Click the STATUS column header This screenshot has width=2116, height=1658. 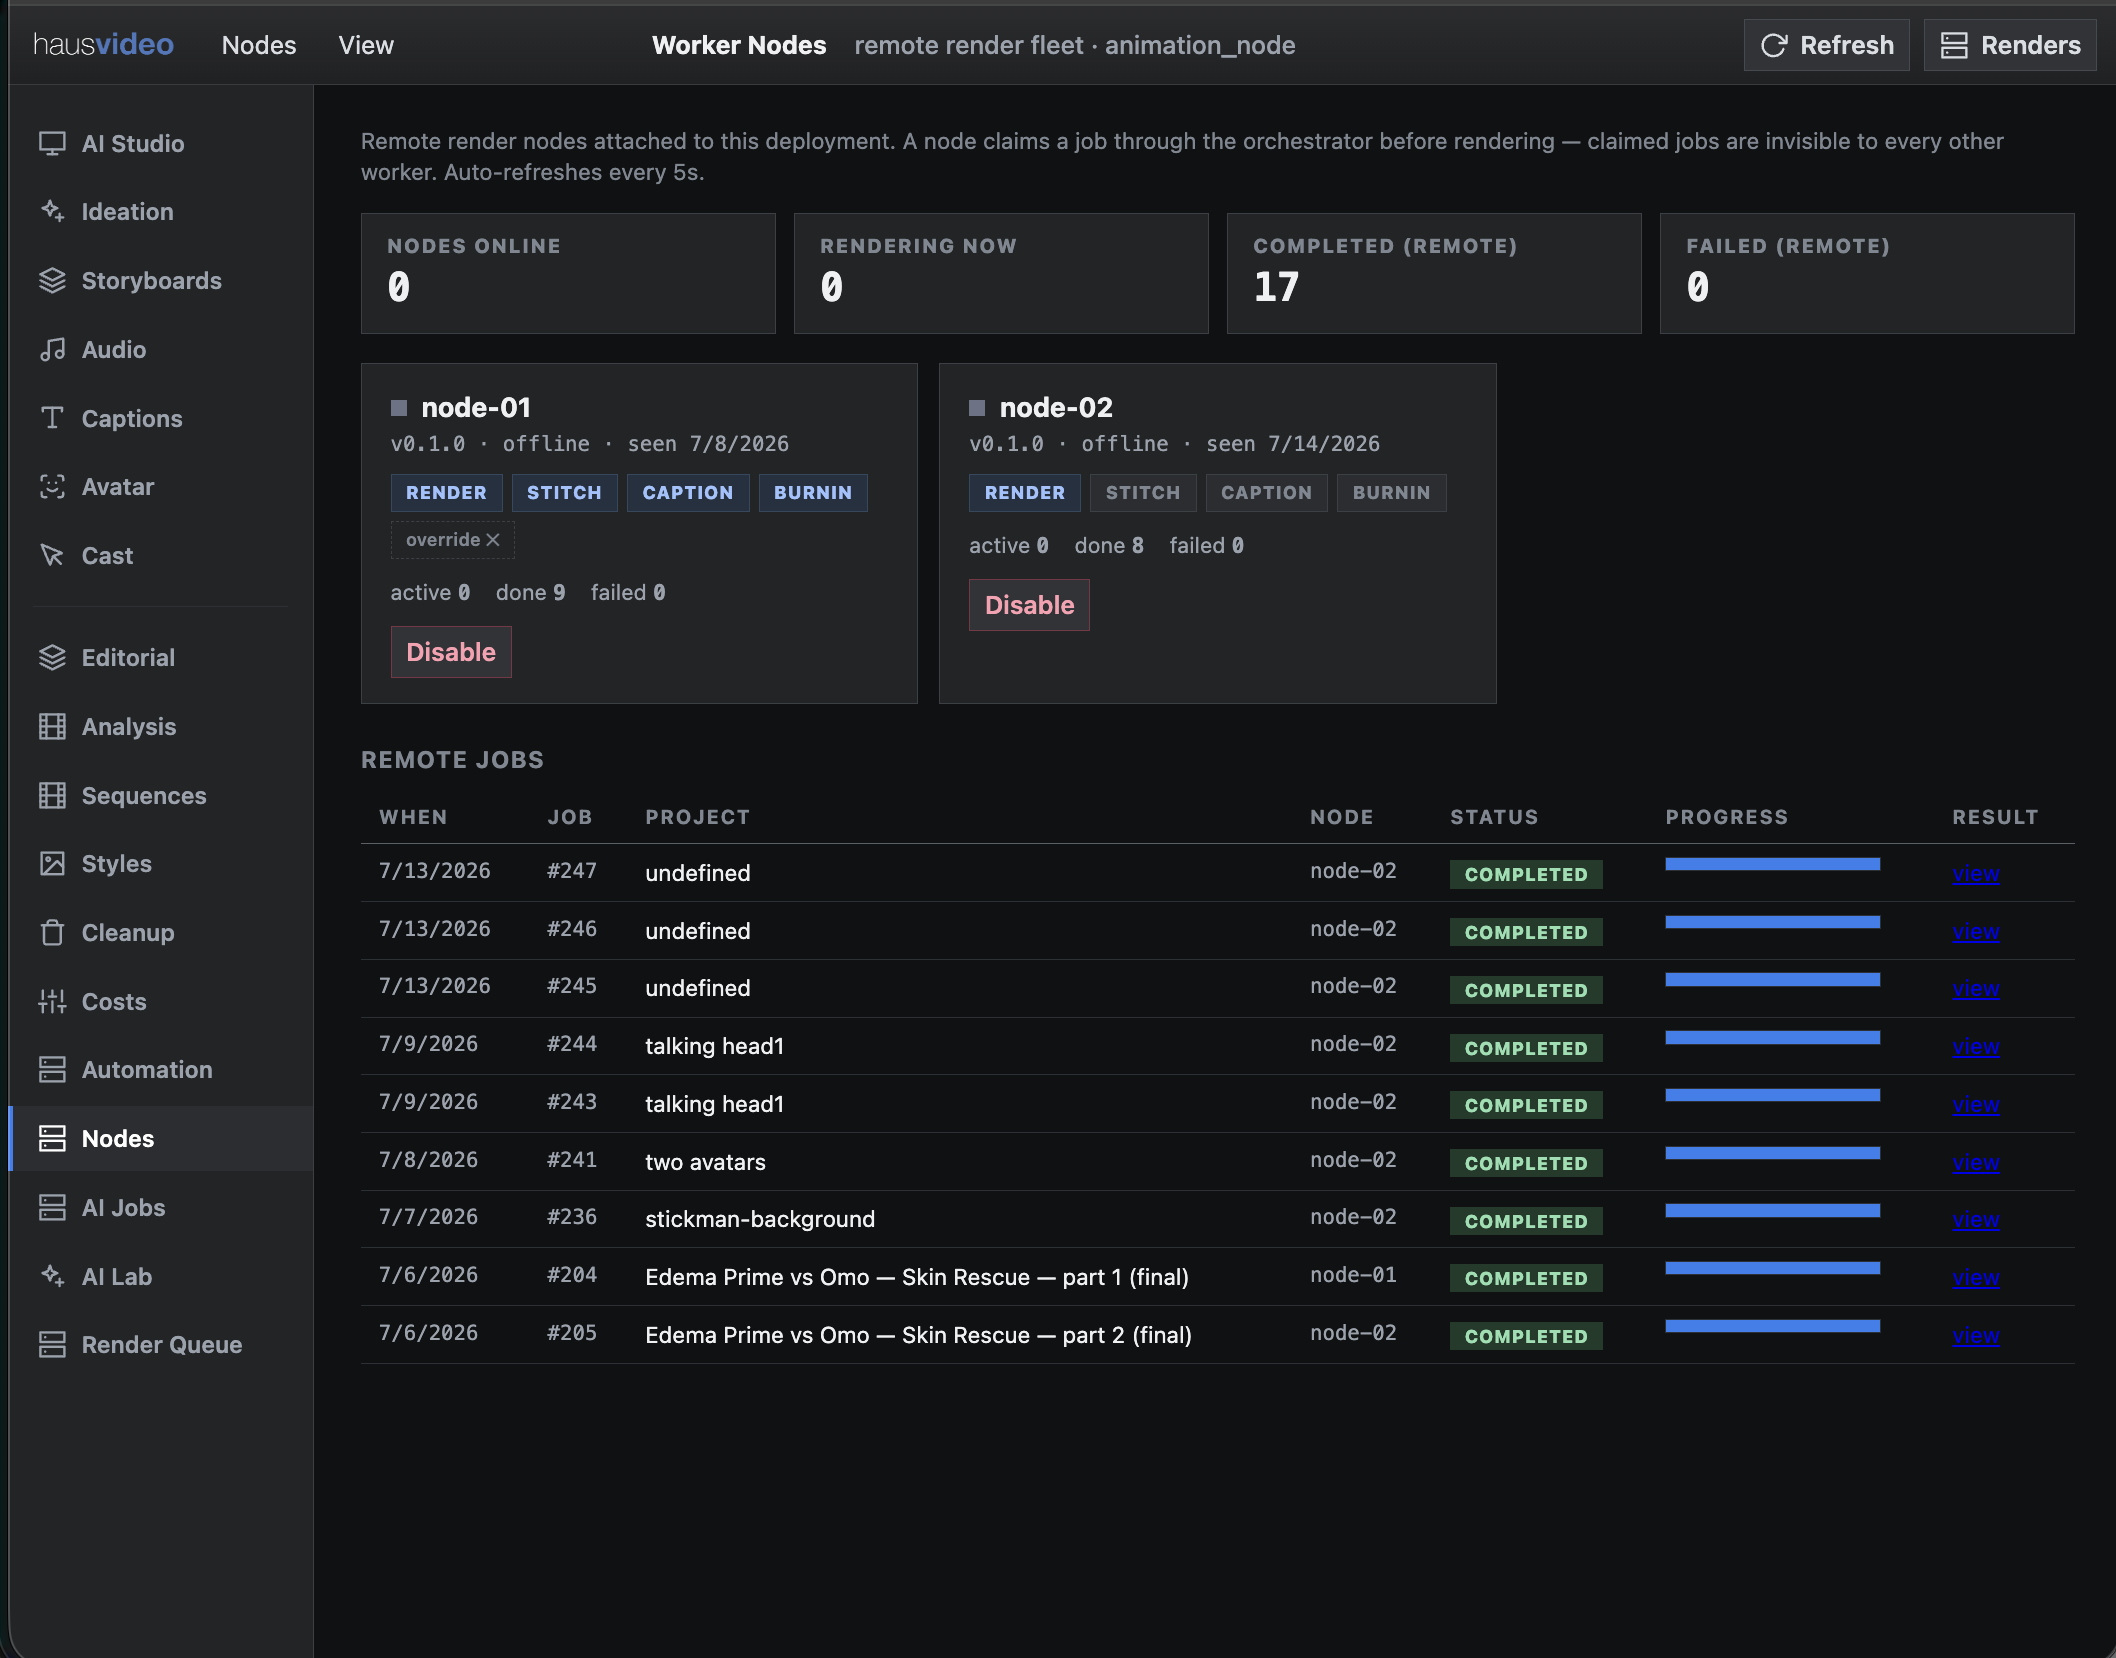[1494, 817]
